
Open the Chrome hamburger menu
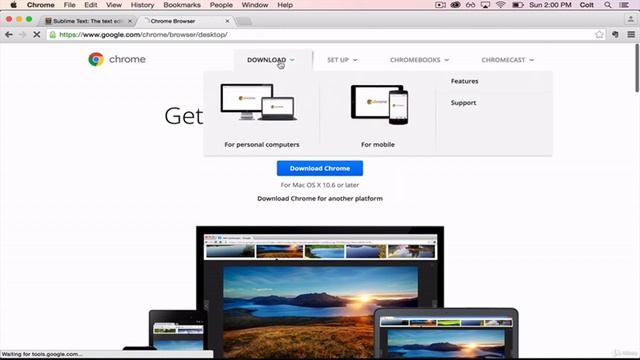point(631,35)
